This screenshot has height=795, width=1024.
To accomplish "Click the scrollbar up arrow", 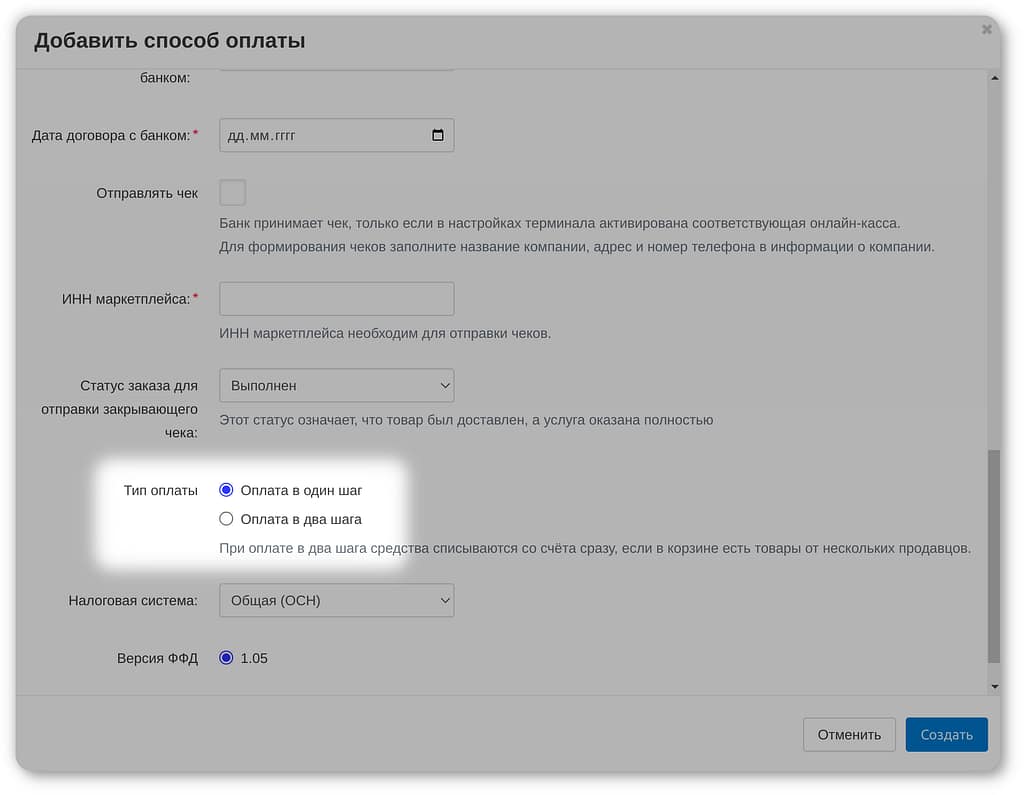I will click(993, 78).
